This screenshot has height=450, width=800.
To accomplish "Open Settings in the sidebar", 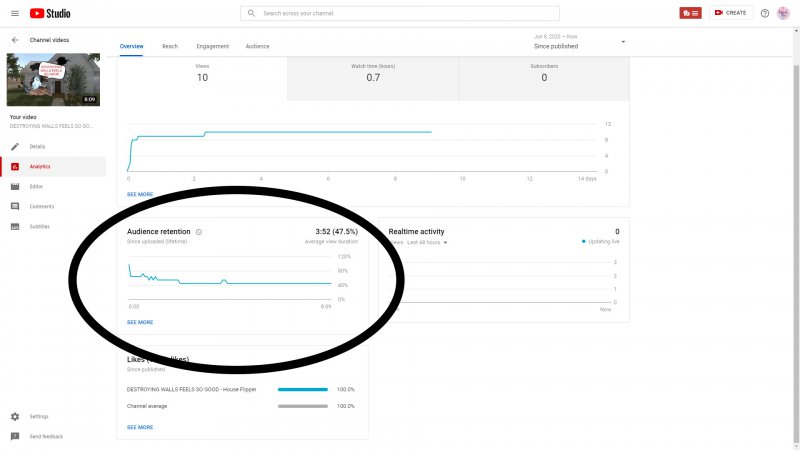I will (x=38, y=416).
